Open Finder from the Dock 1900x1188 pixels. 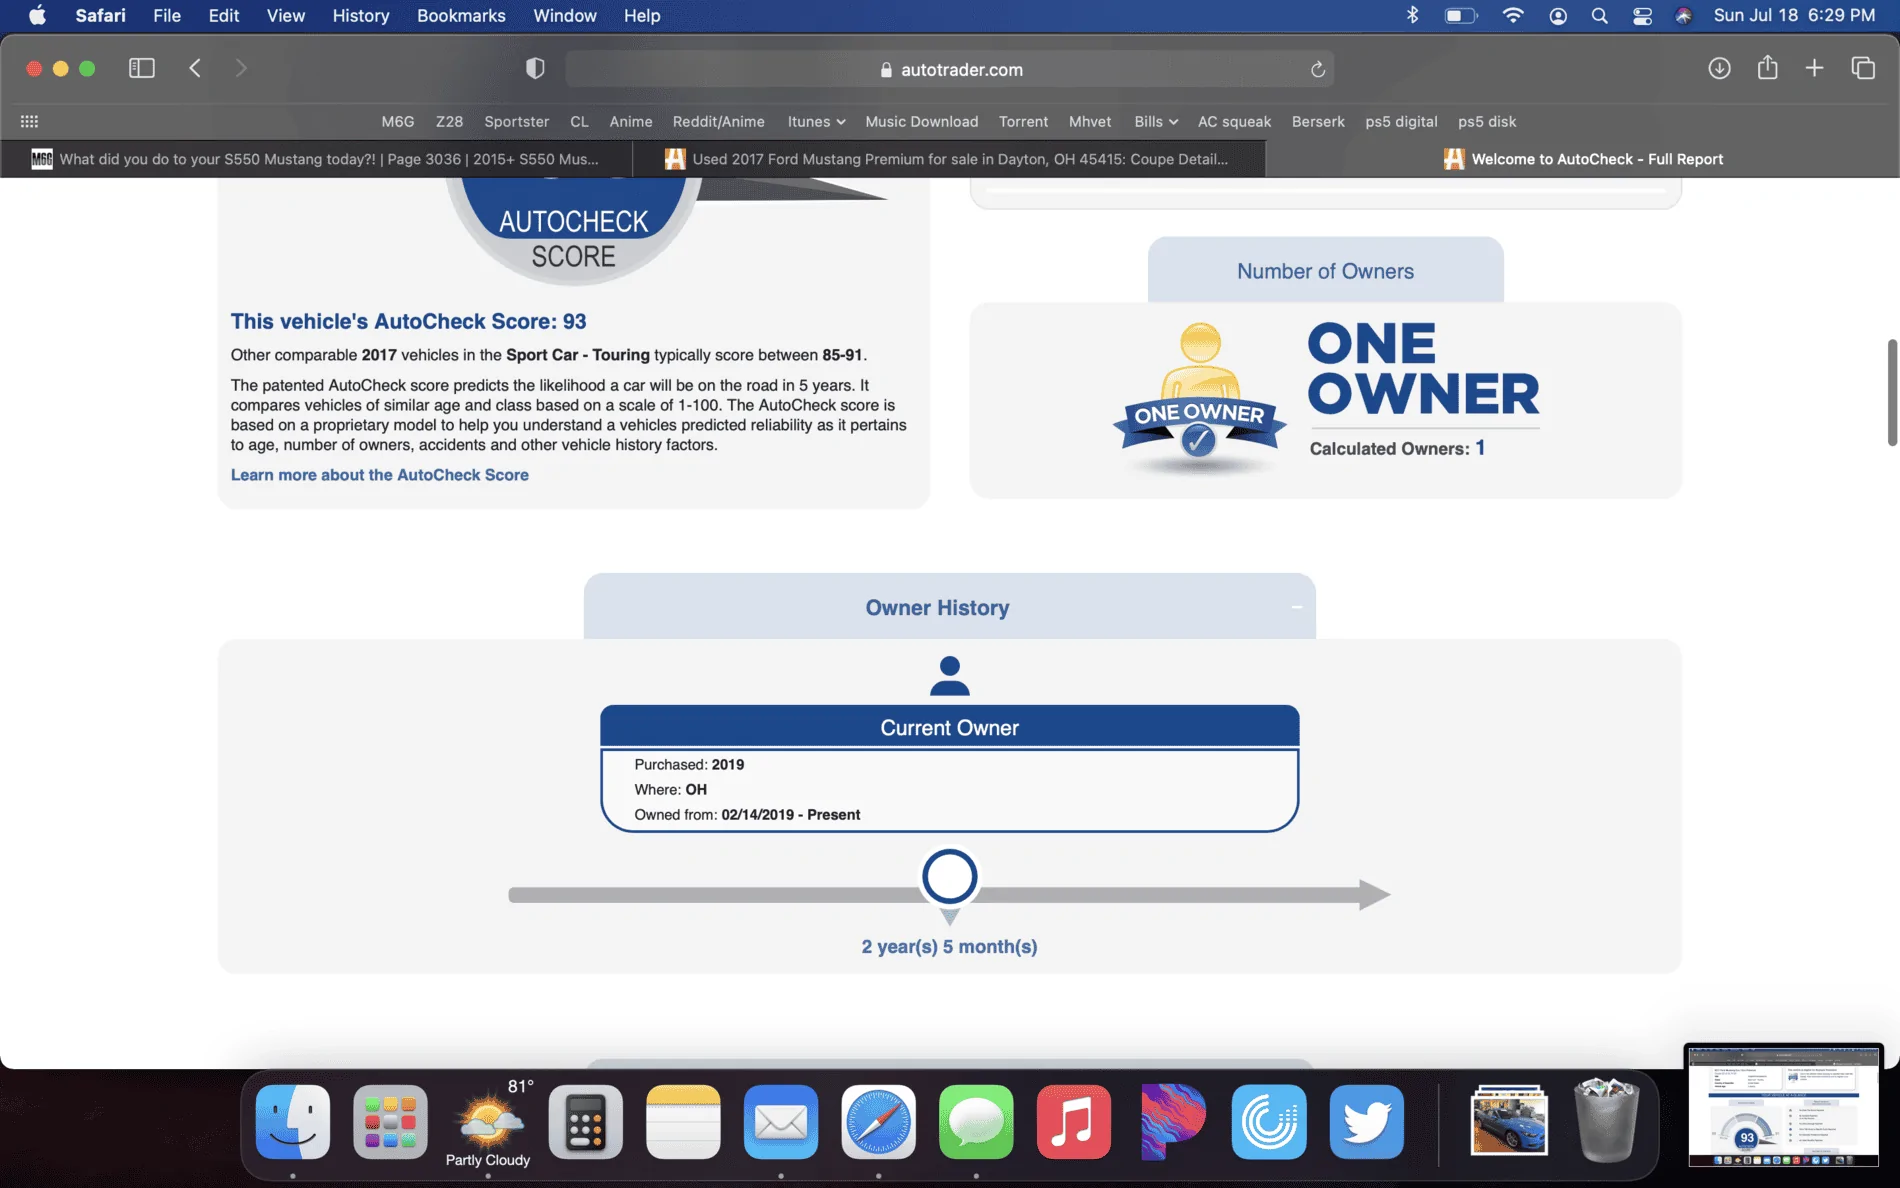[293, 1121]
